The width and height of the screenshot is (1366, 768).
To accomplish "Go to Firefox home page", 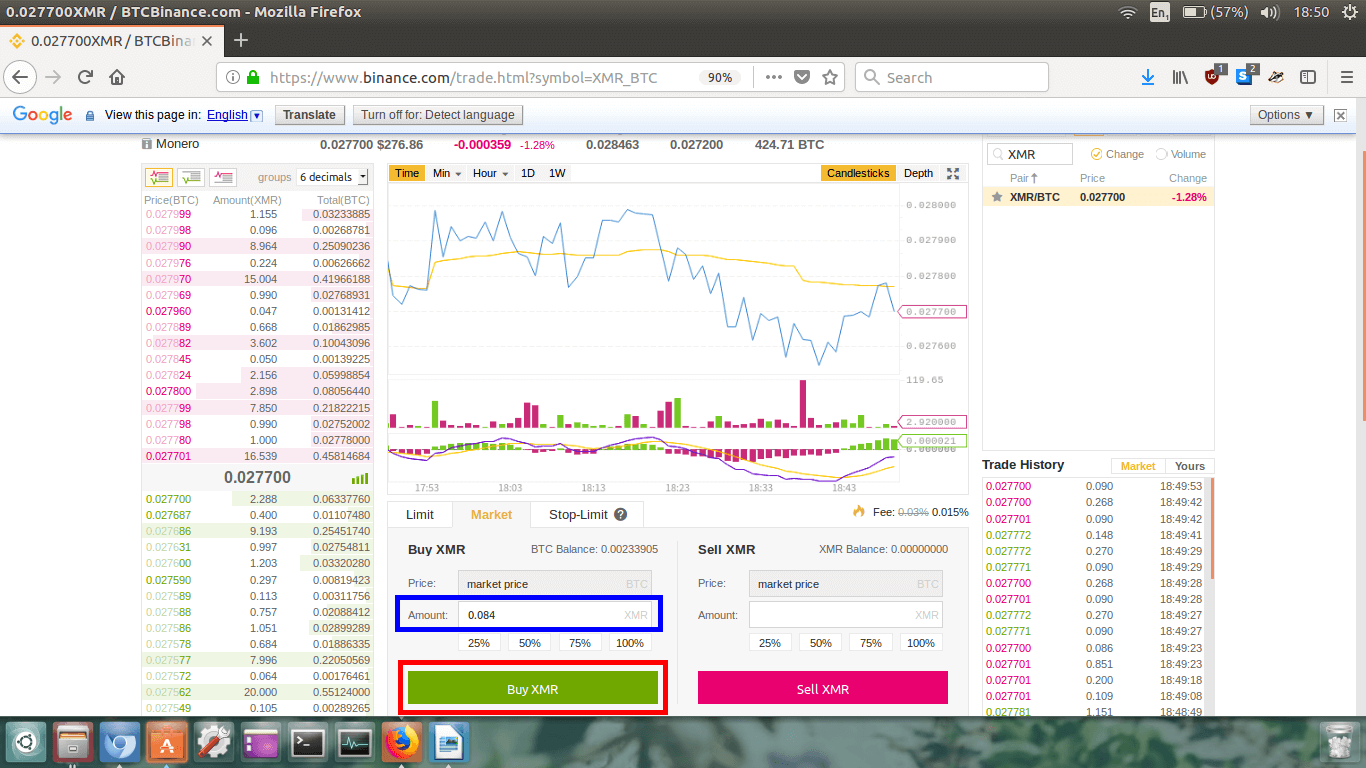I will pyautogui.click(x=117, y=77).
